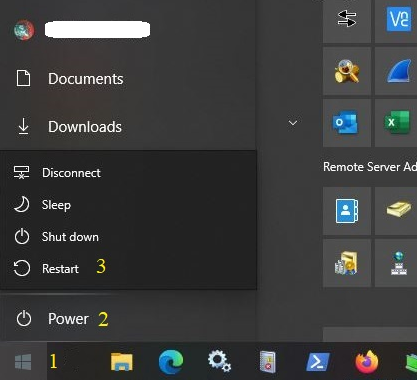Select Restart in power menu
The image size is (417, 380).
pyautogui.click(x=128, y=268)
